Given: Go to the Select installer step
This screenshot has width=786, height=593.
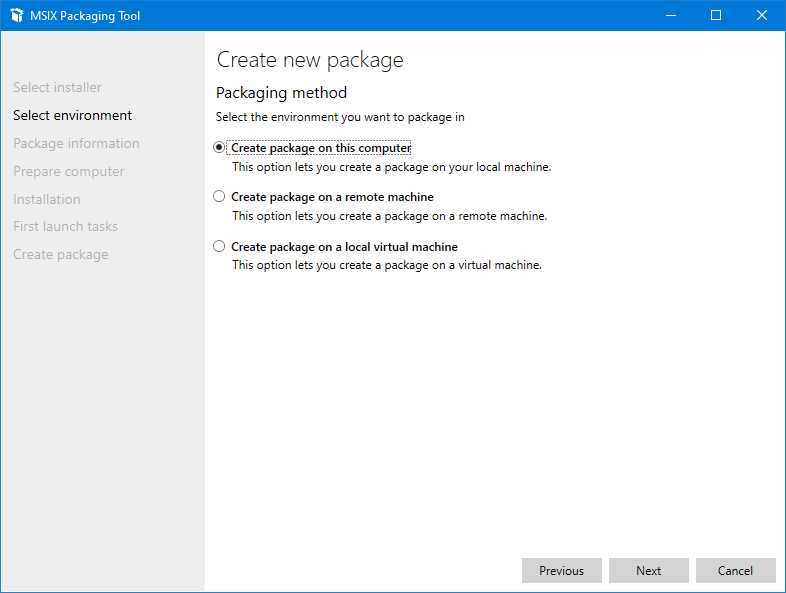Looking at the screenshot, I should coord(57,87).
